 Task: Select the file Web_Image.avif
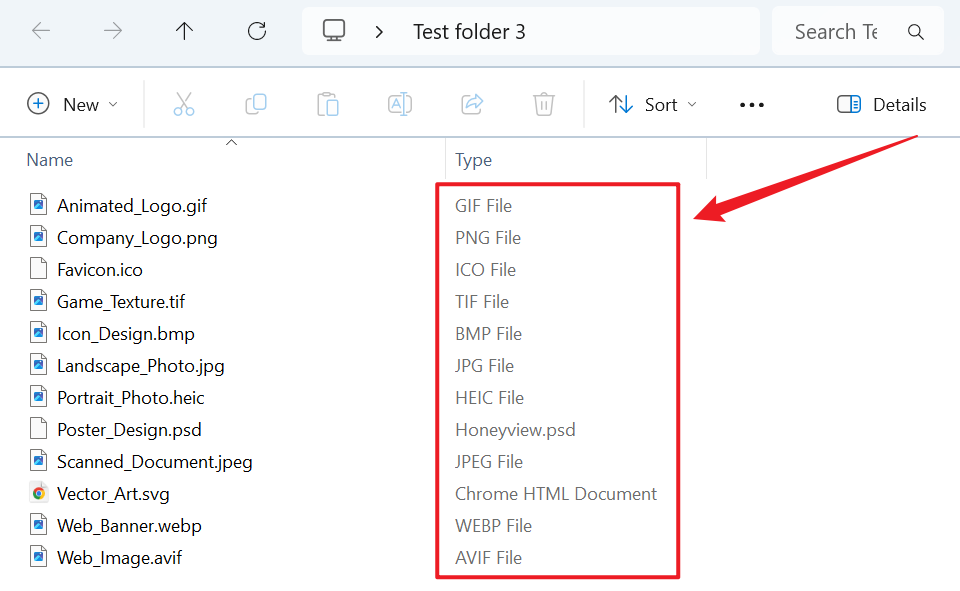119,557
